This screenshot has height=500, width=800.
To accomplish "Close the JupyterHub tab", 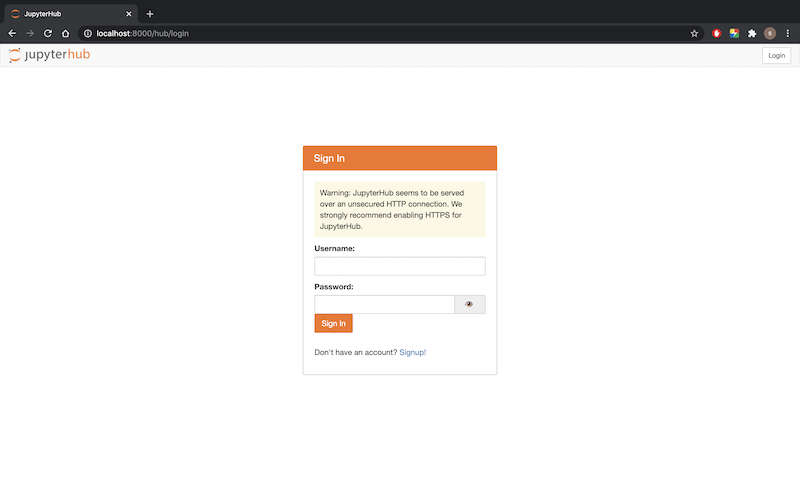I will click(x=129, y=14).
